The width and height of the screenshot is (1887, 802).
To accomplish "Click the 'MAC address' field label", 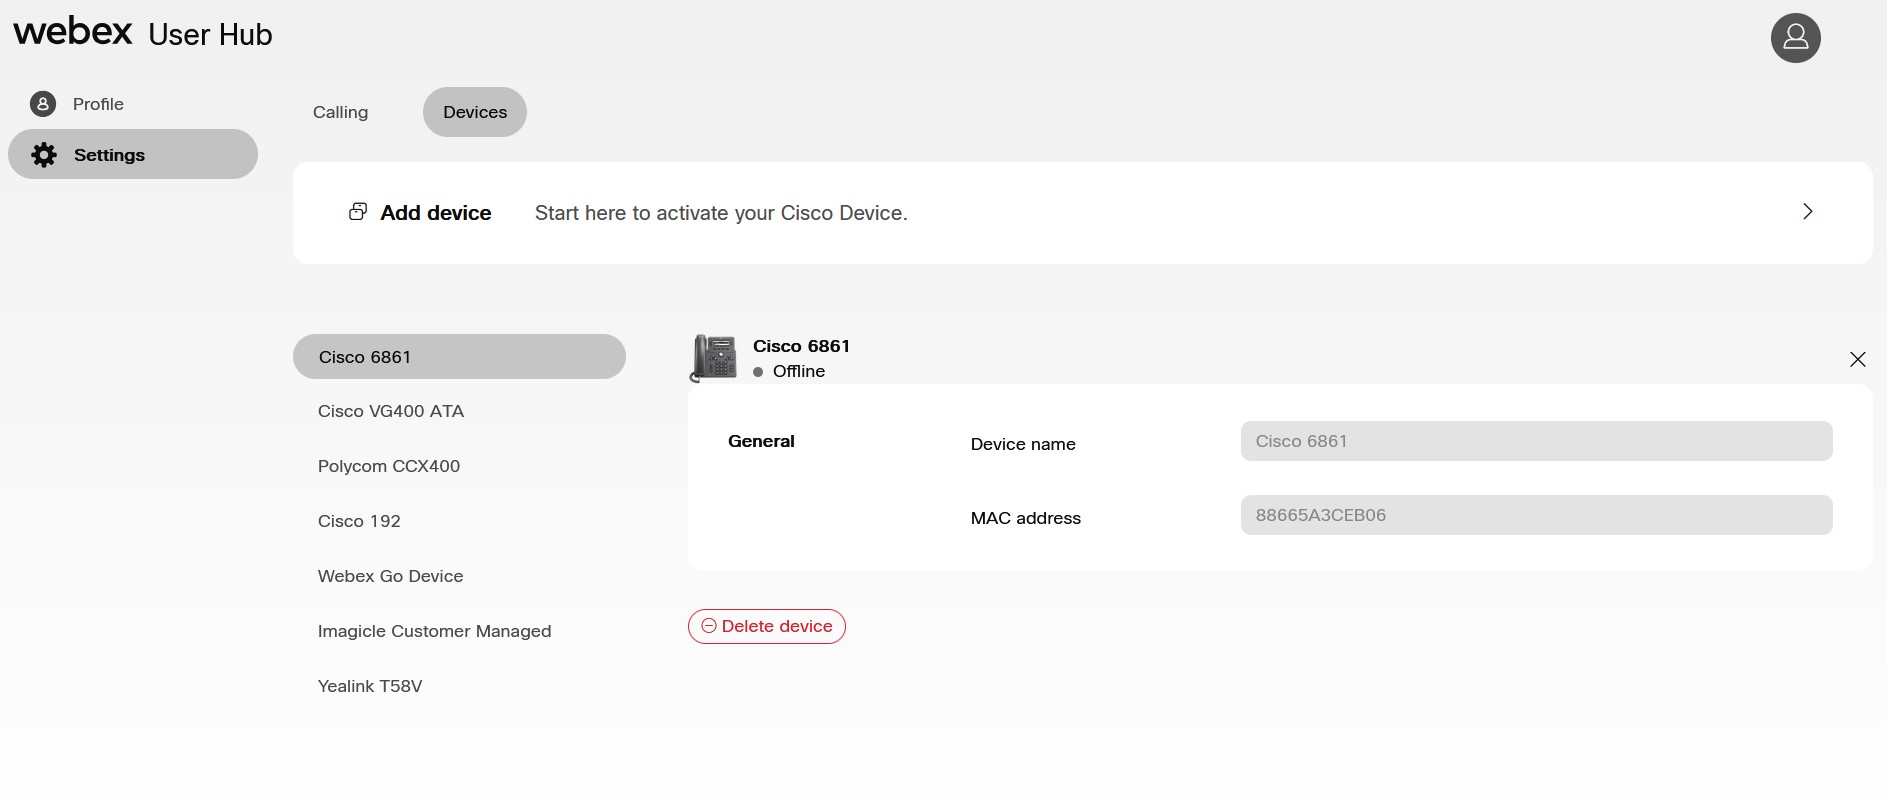I will pos(1026,518).
